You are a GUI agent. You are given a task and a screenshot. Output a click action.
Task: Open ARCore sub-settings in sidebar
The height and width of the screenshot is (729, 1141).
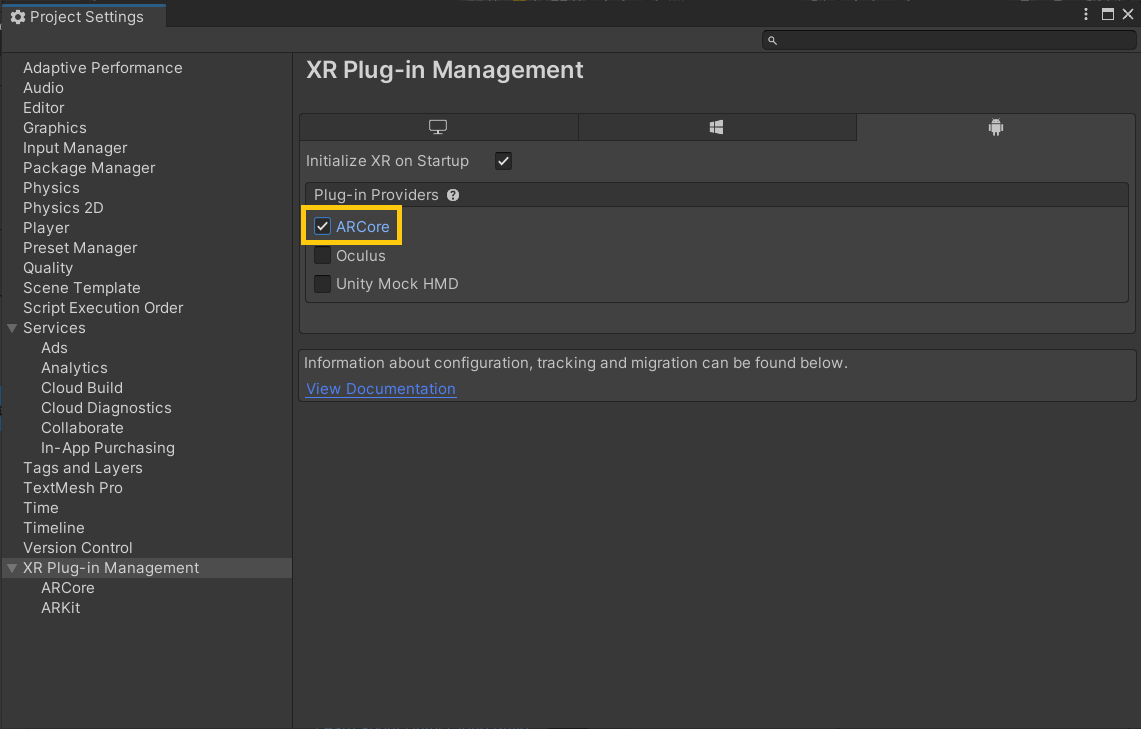pos(68,588)
